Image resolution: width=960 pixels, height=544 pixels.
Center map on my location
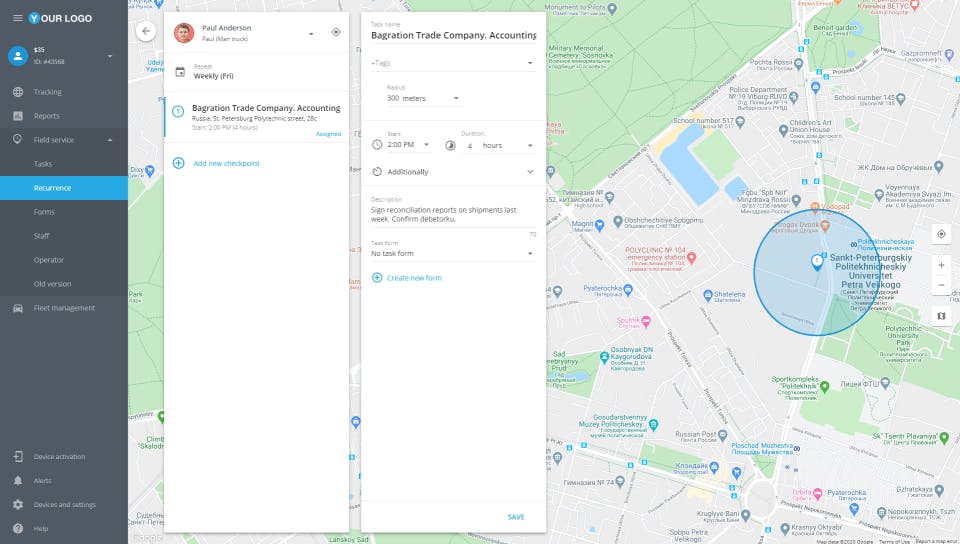coord(942,234)
